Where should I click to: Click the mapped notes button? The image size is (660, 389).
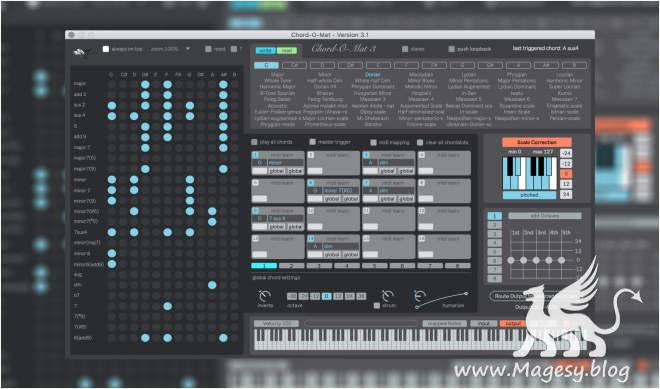(444, 323)
